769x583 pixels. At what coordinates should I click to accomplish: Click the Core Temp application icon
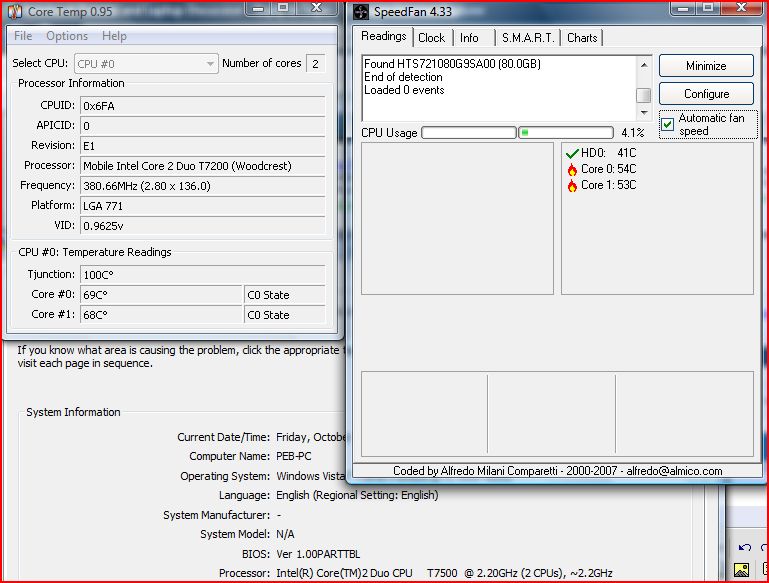pyautogui.click(x=15, y=11)
